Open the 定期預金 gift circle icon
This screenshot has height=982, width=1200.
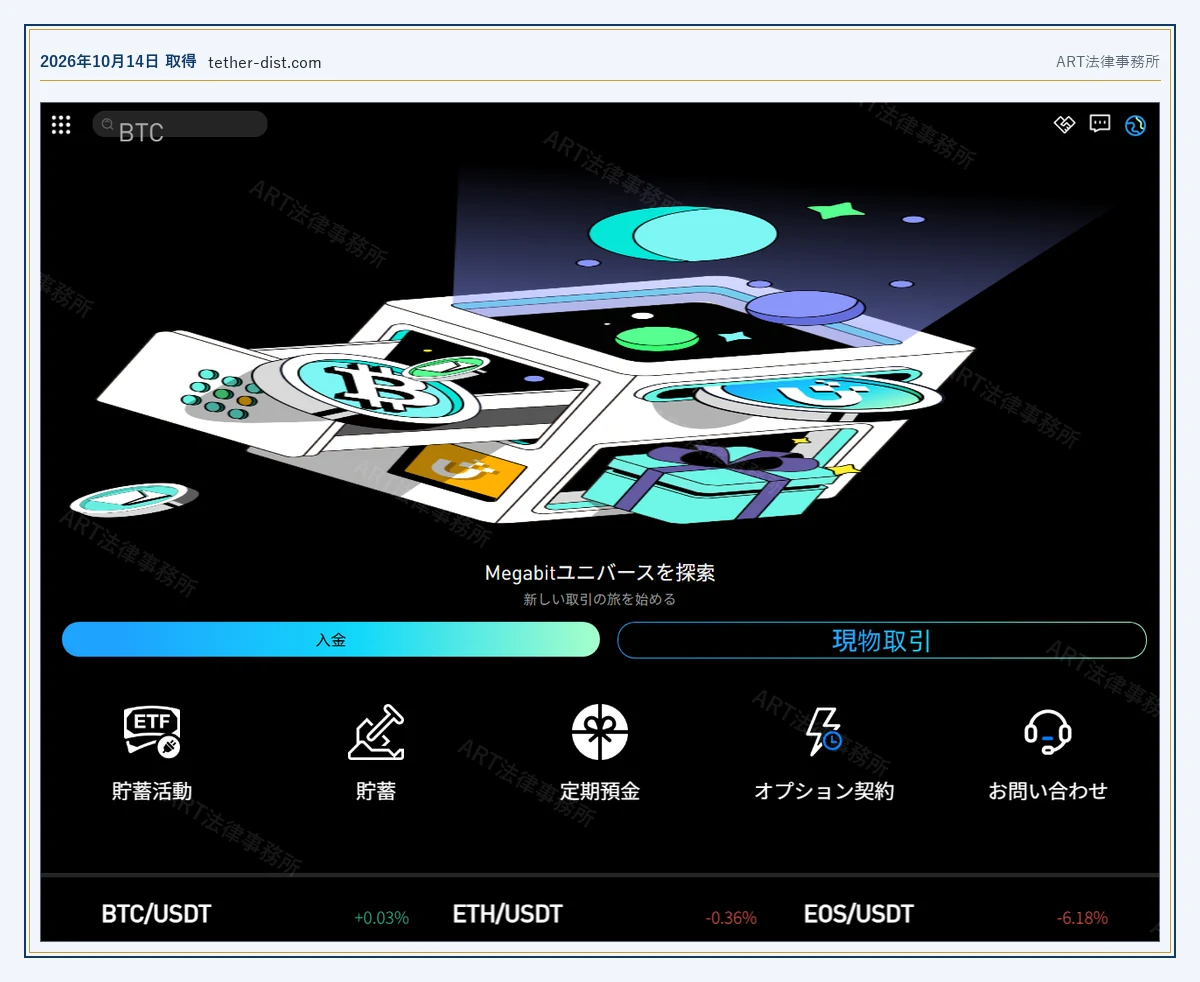coord(600,732)
